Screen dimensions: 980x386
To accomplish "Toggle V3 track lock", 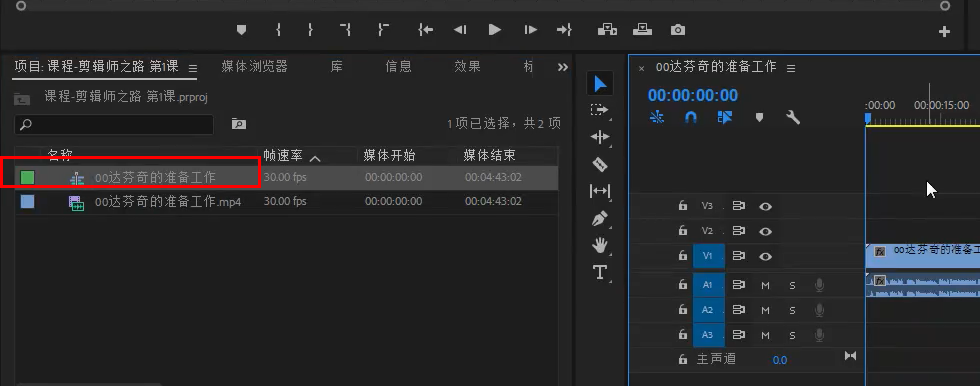I will (682, 205).
